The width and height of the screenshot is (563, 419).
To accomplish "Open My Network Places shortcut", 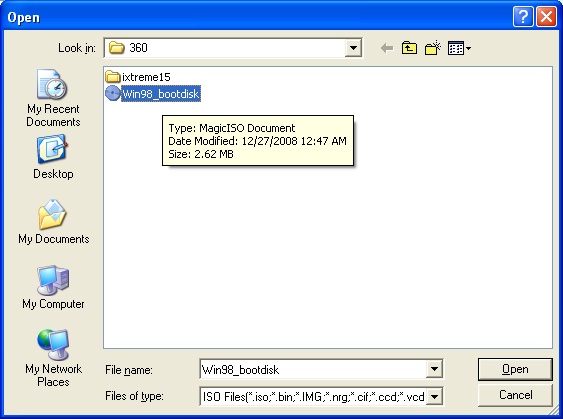I will (x=53, y=358).
